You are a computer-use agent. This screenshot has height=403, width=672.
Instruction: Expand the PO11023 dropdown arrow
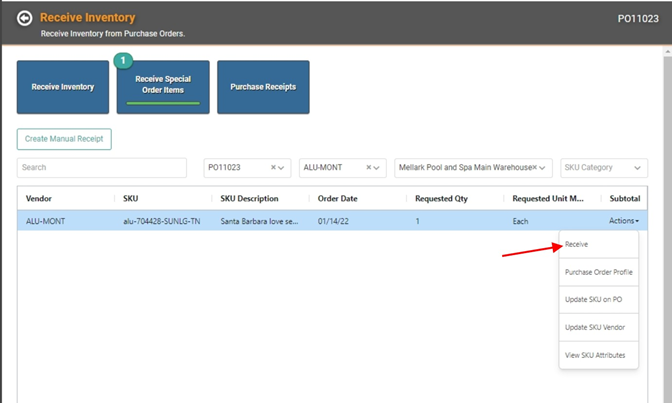click(284, 168)
